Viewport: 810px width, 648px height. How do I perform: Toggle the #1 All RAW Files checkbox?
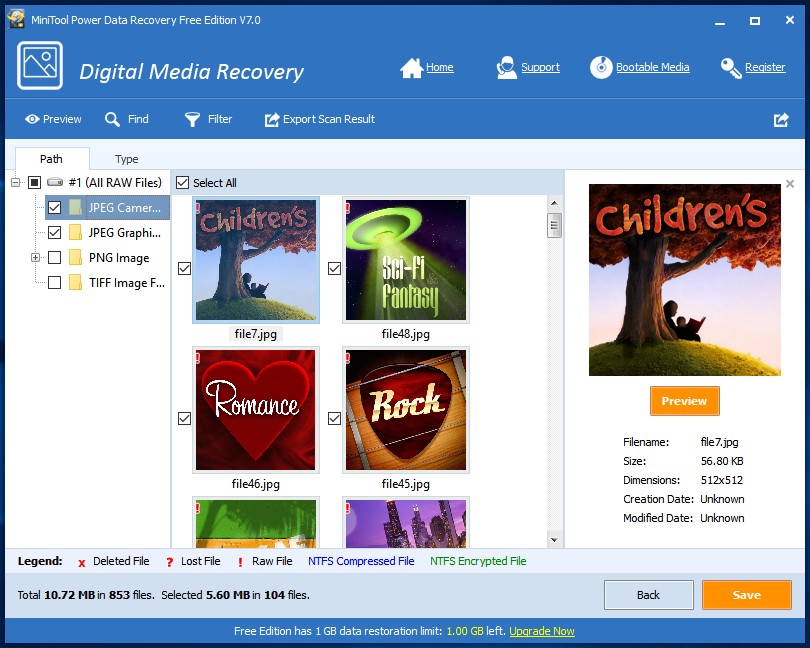(x=34, y=182)
